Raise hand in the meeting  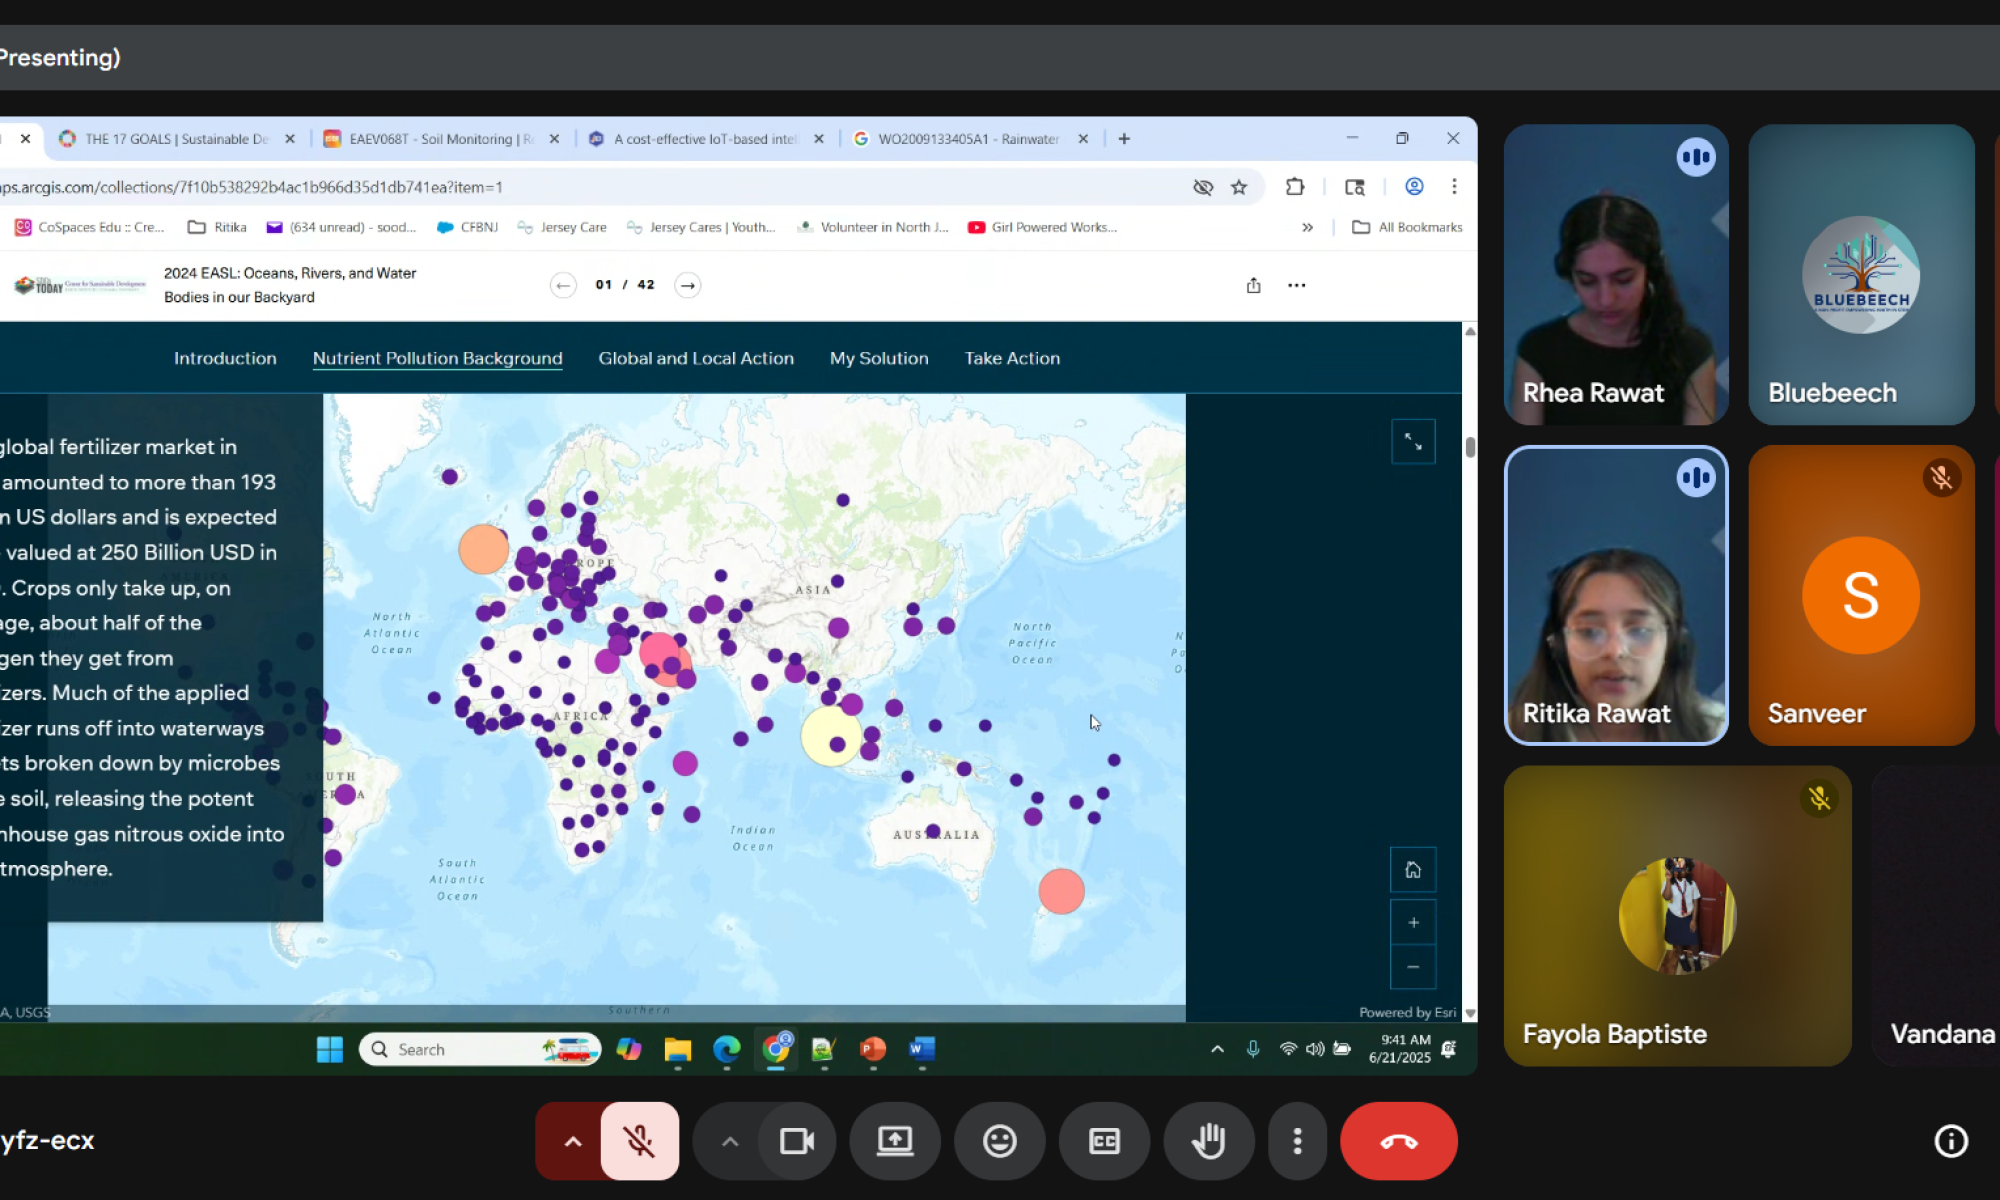point(1208,1141)
